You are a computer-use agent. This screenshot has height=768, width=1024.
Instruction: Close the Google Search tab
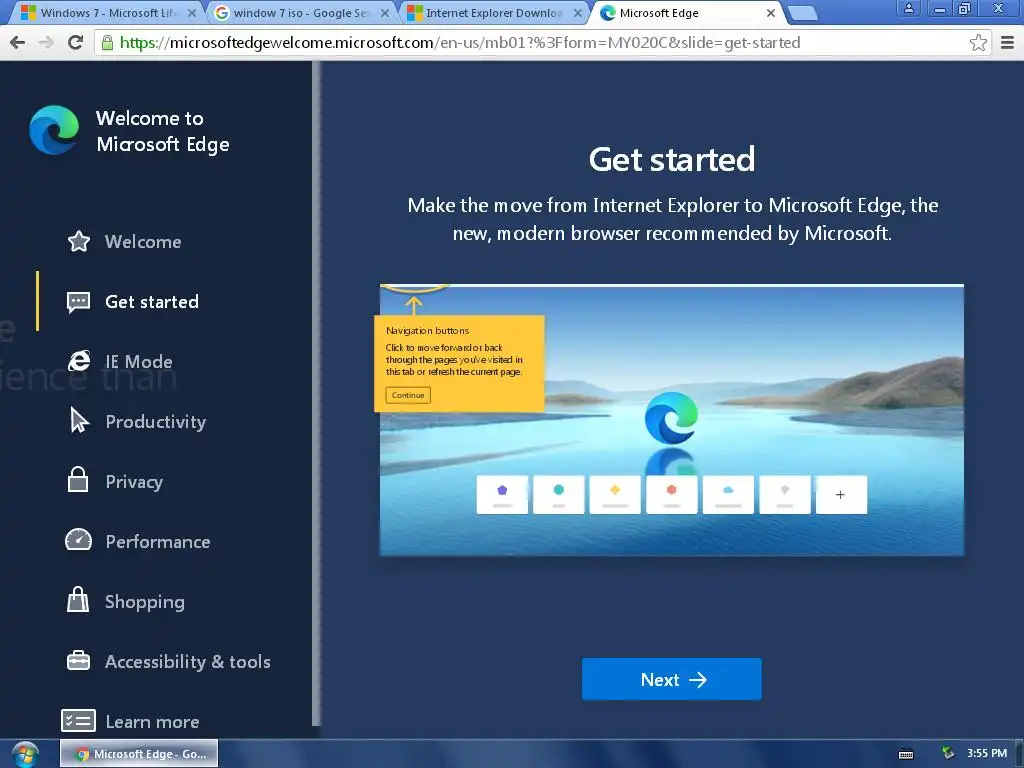point(385,13)
